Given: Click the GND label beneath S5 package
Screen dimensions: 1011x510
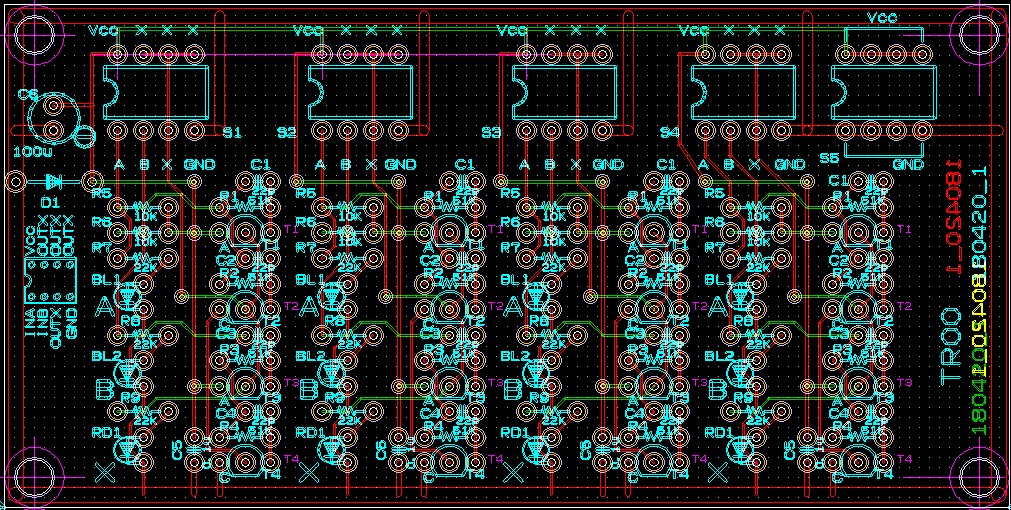Looking at the screenshot, I should pyautogui.click(x=908, y=165).
